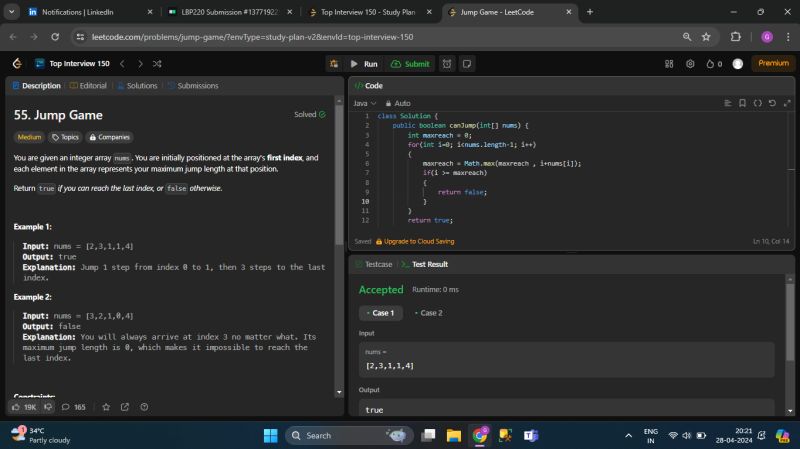The width and height of the screenshot is (800, 449).
Task: Share the problem link icon
Action: point(125,407)
